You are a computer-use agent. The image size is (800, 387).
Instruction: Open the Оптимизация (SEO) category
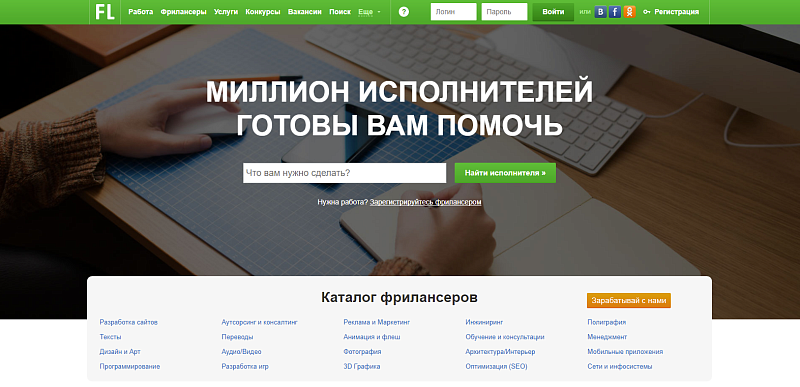(x=496, y=366)
